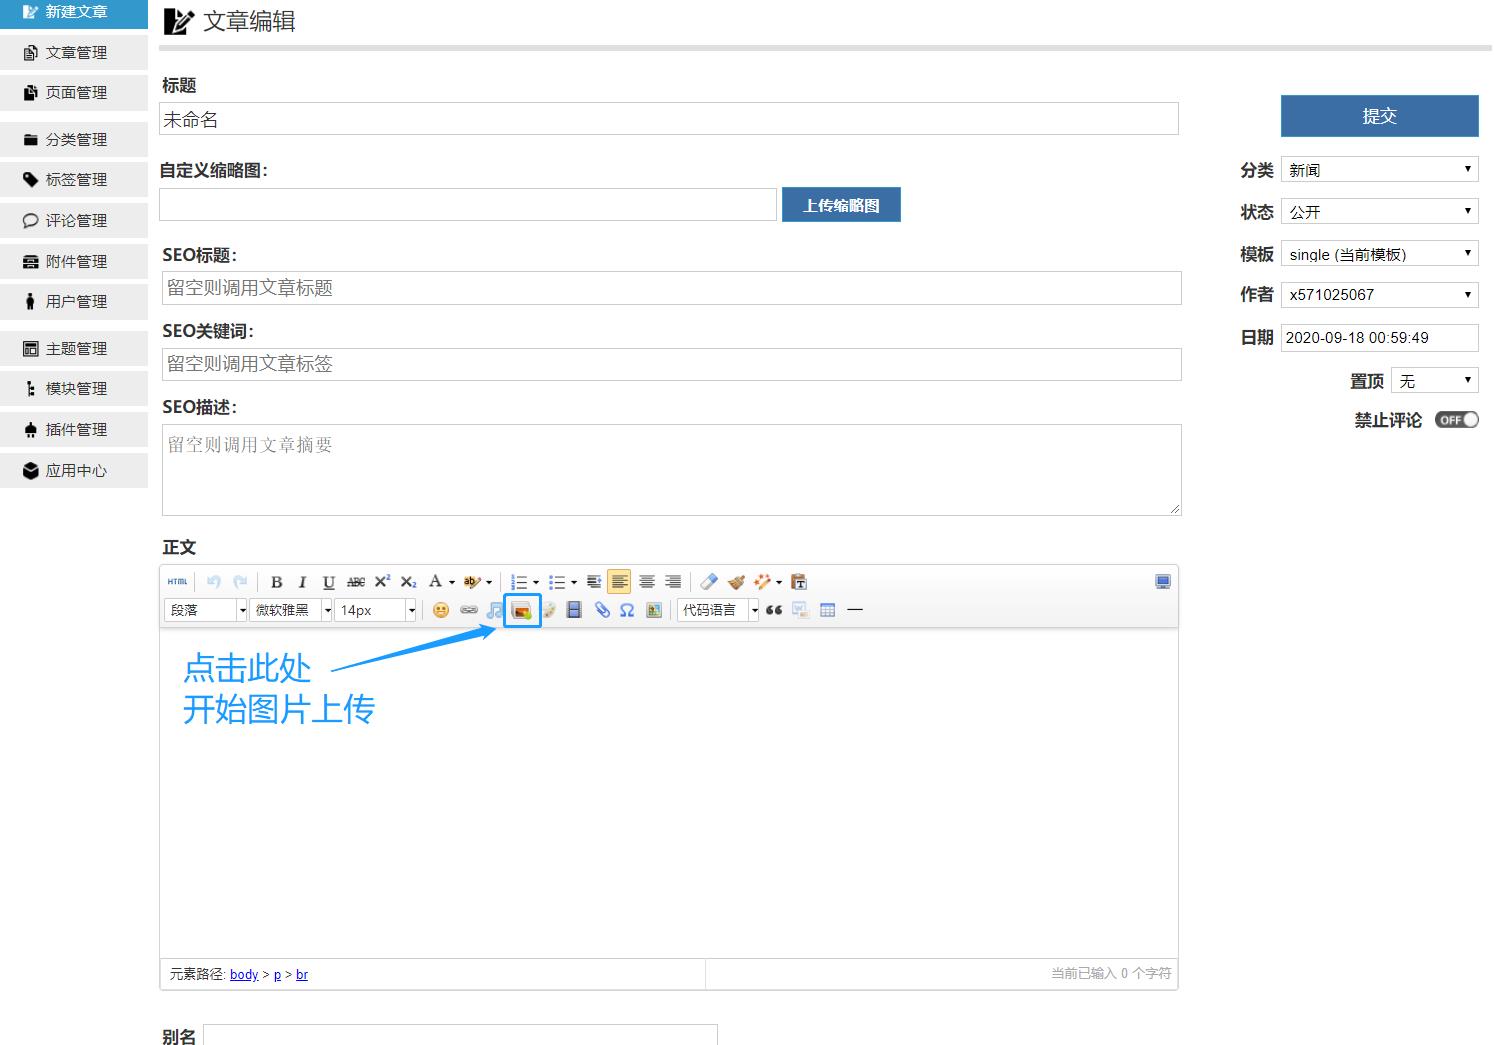Open the 分类 category dropdown

(1380, 170)
